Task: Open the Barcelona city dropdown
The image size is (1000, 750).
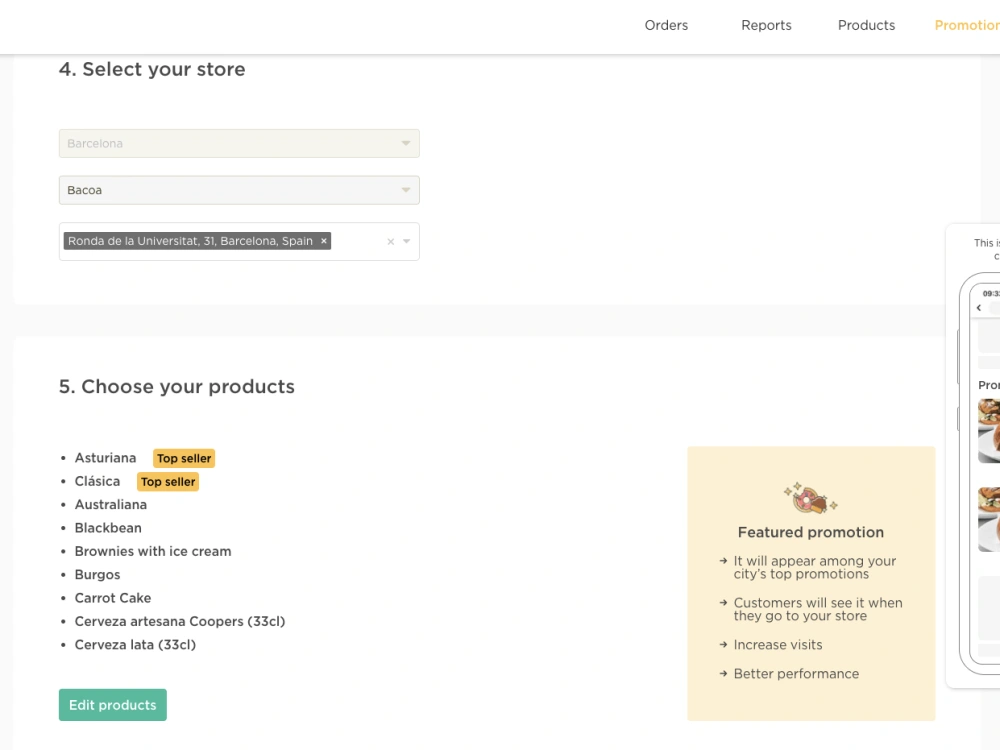Action: pos(239,143)
